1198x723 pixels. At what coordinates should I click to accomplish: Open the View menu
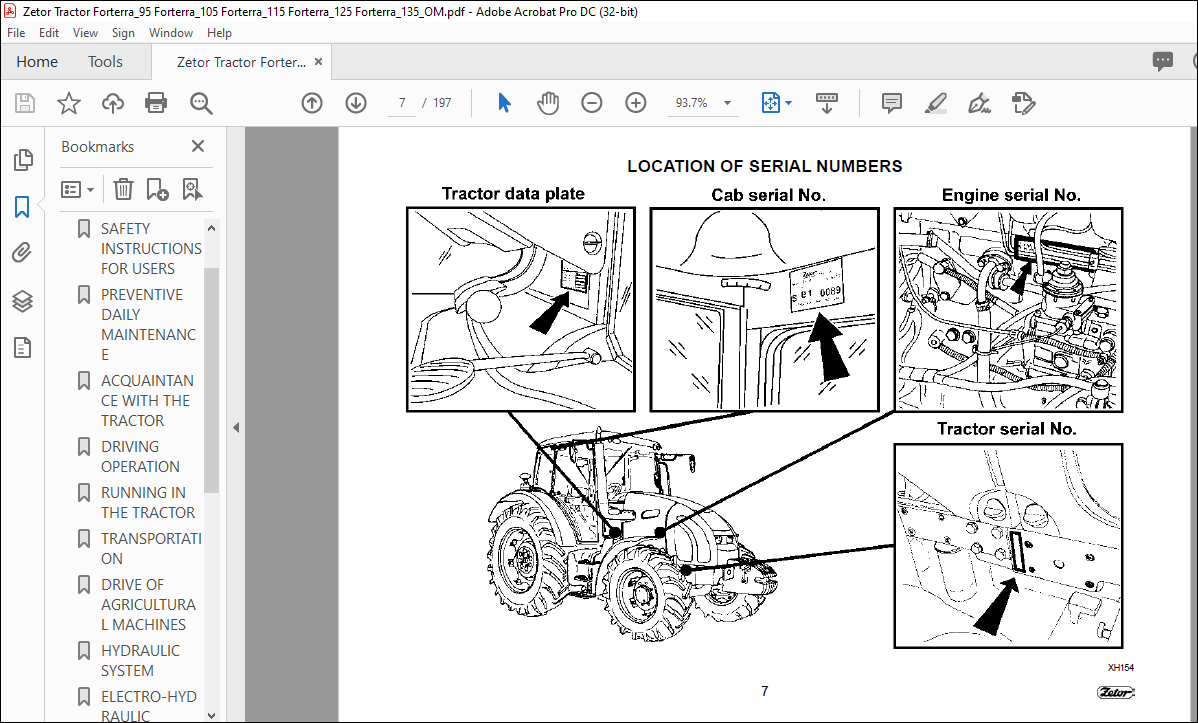85,33
